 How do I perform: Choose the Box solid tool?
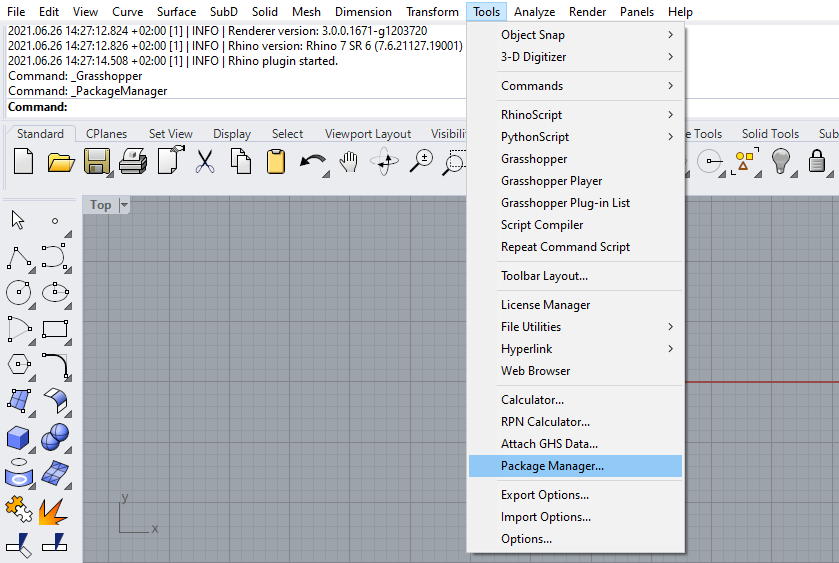pos(18,437)
